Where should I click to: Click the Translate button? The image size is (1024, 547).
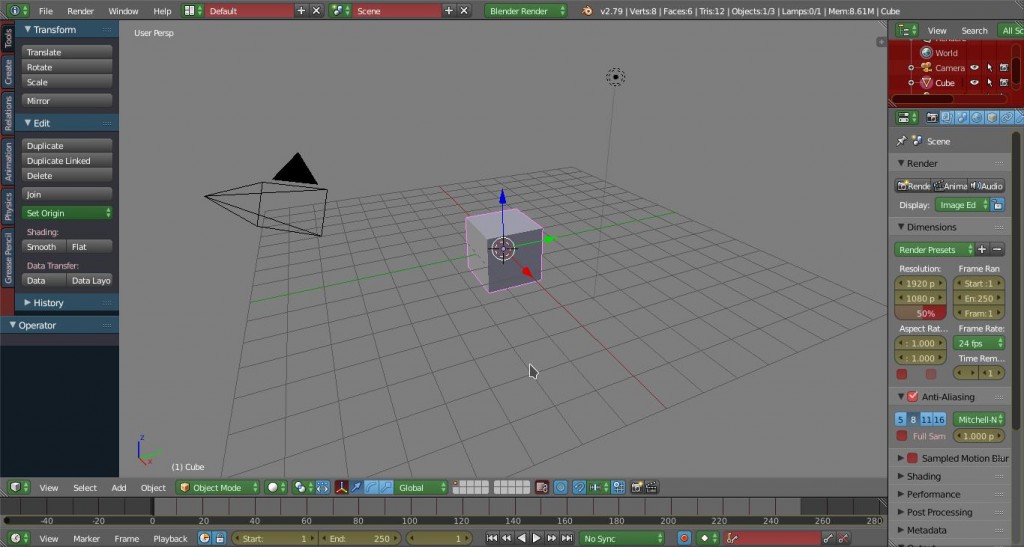[x=67, y=52]
